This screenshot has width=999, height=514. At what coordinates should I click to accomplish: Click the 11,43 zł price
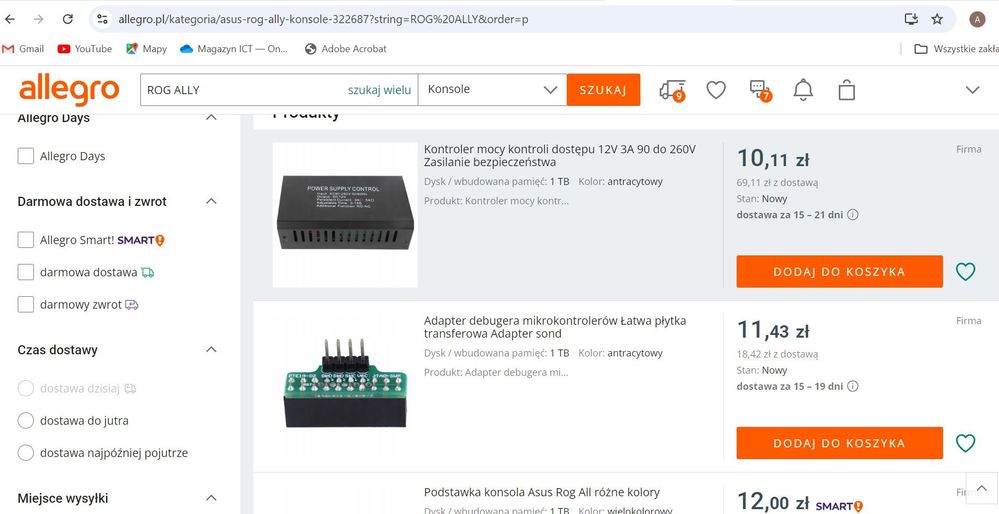(x=773, y=330)
